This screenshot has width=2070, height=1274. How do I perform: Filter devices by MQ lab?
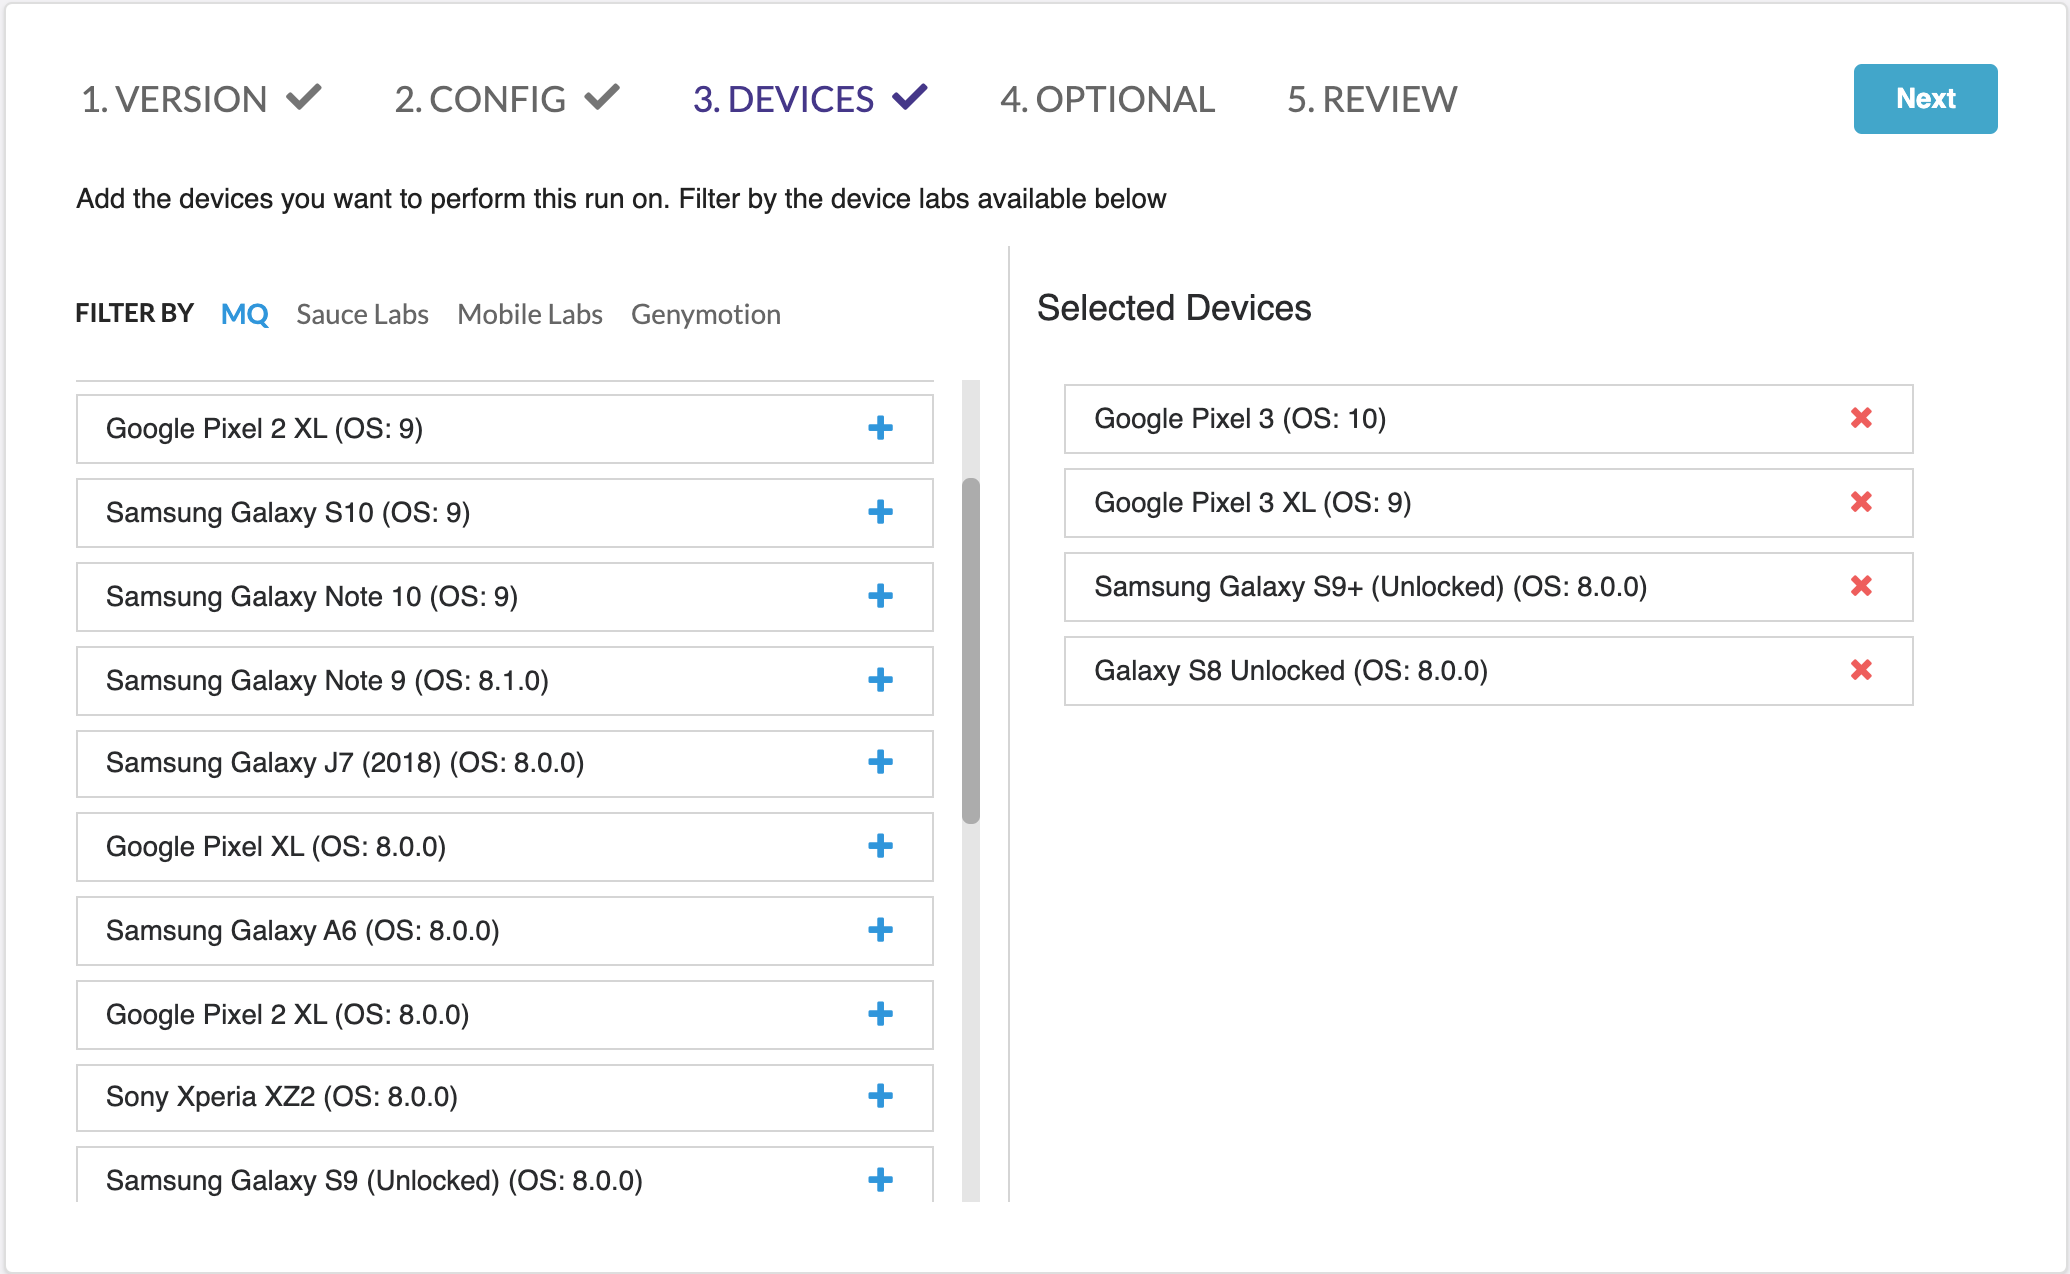[x=244, y=314]
